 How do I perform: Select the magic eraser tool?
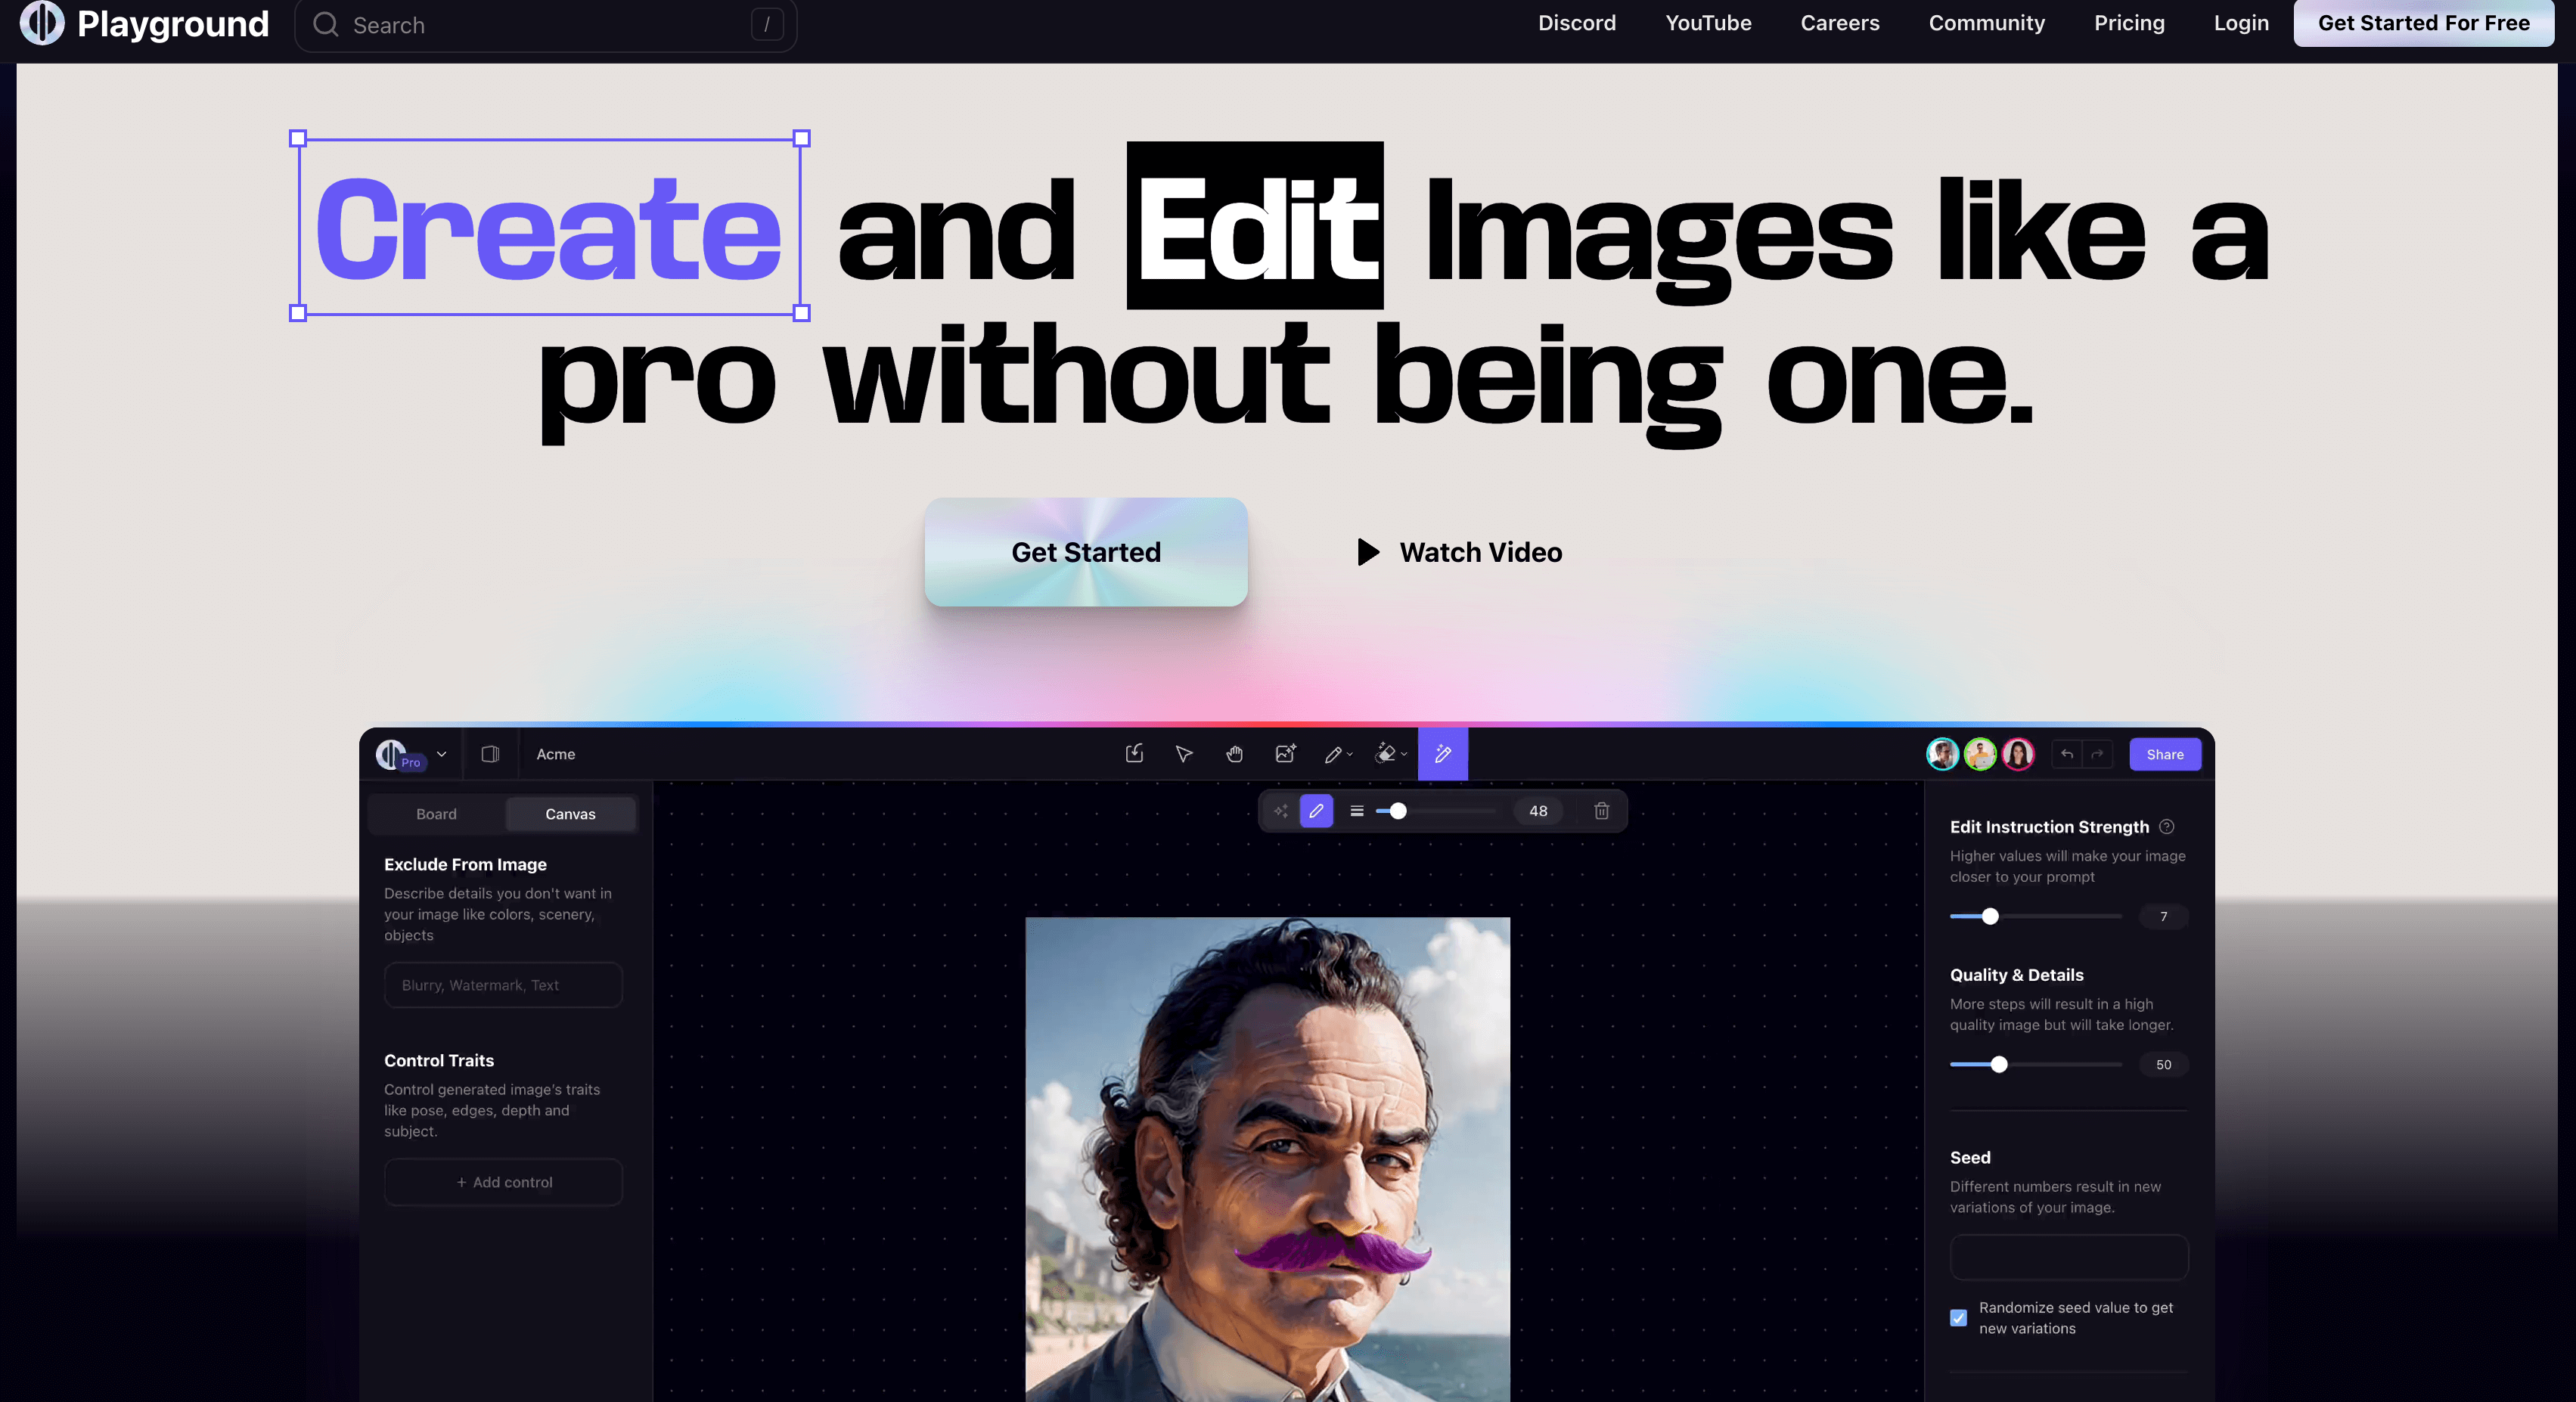point(1385,754)
